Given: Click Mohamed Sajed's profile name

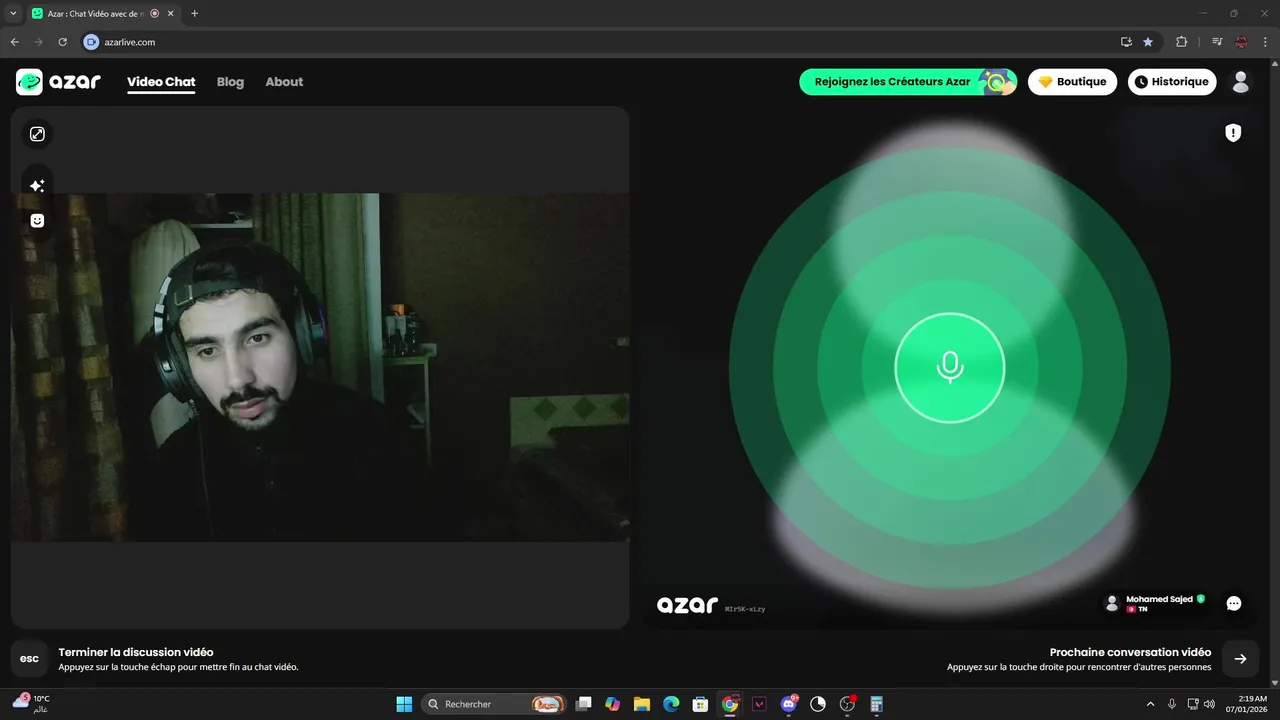Looking at the screenshot, I should (x=1159, y=599).
